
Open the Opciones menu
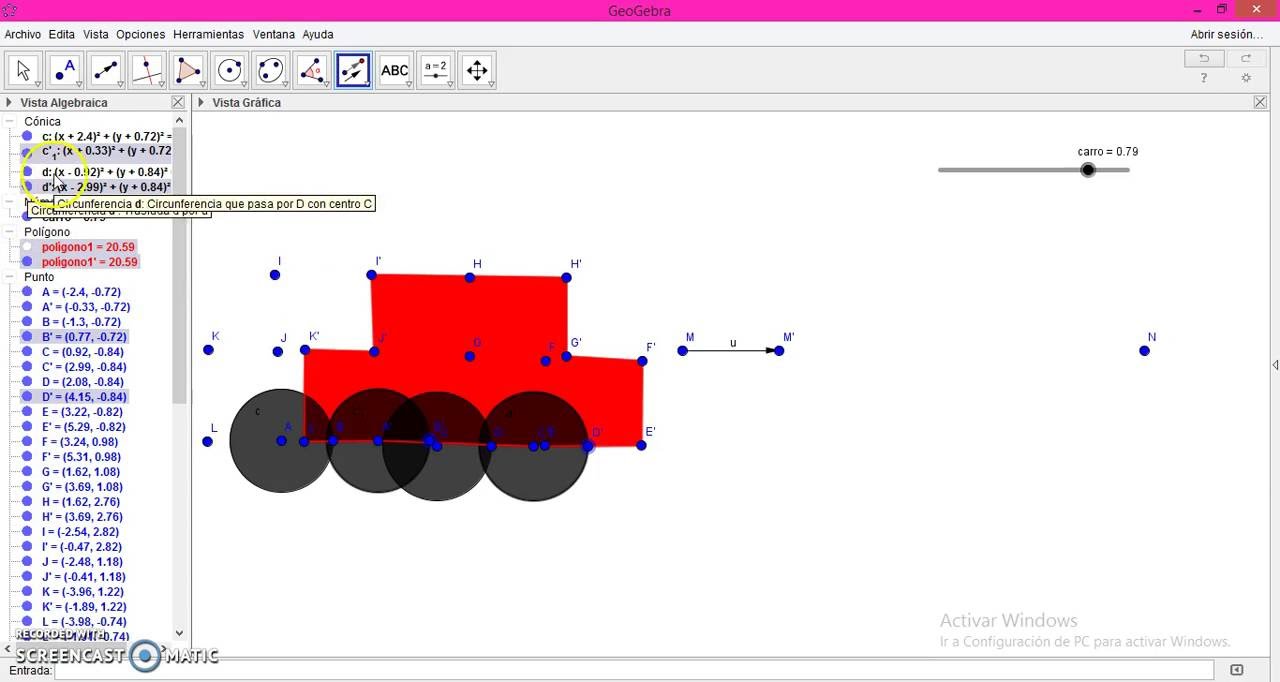(140, 34)
